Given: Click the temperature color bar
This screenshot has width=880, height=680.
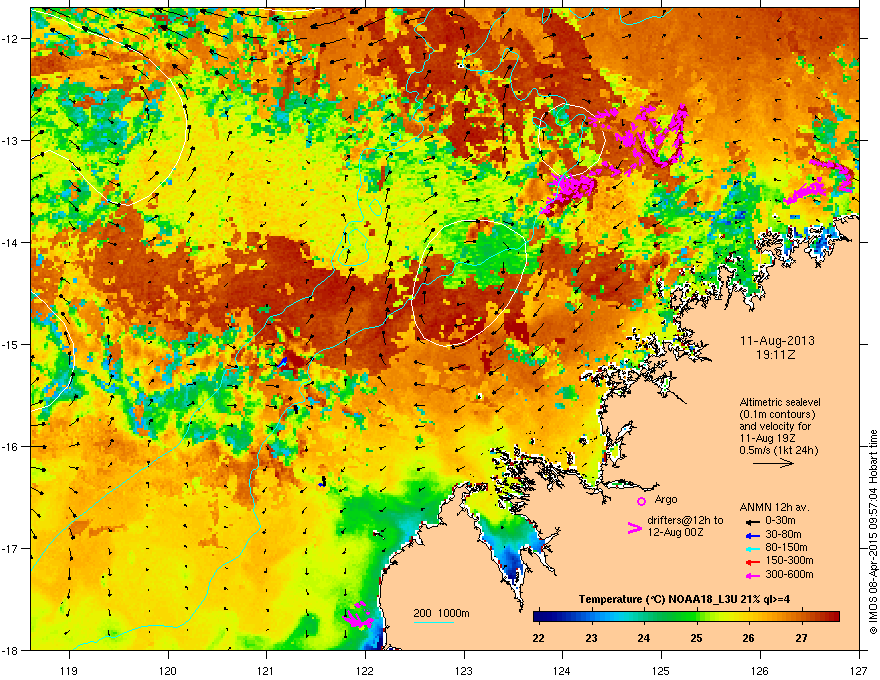Looking at the screenshot, I should coord(686,616).
